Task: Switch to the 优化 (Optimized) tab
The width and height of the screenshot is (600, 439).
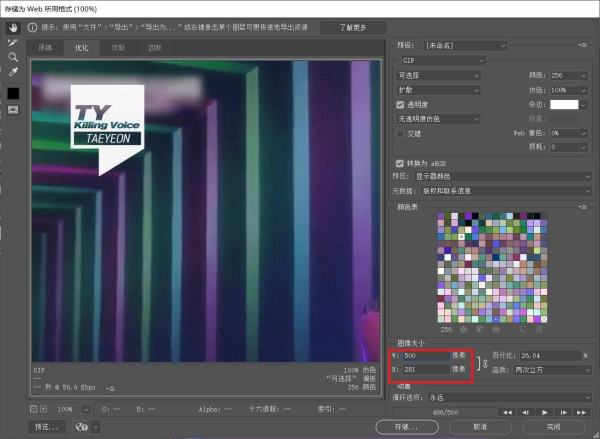Action: click(x=84, y=47)
